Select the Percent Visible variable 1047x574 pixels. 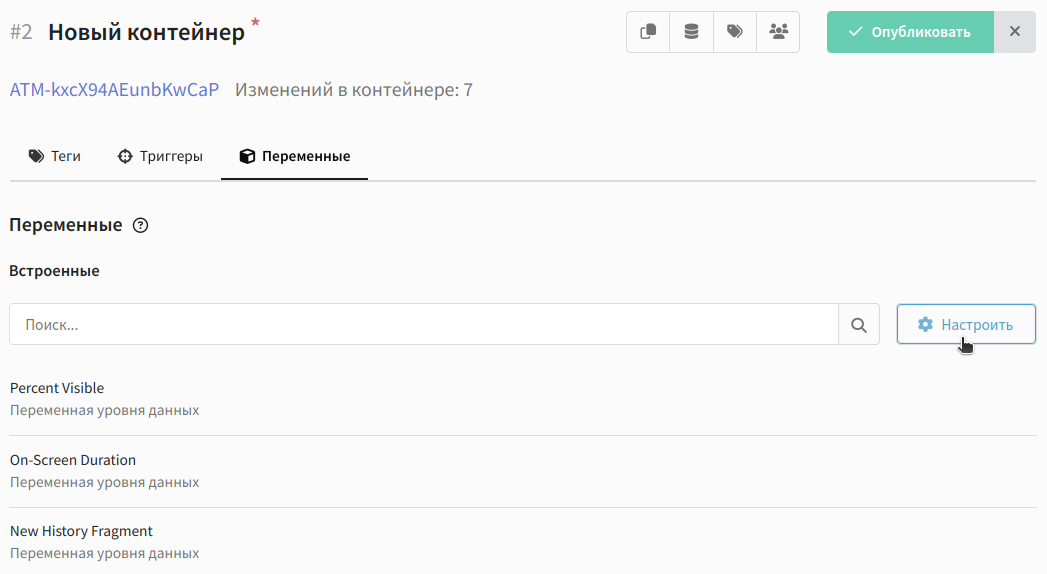tap(523, 399)
